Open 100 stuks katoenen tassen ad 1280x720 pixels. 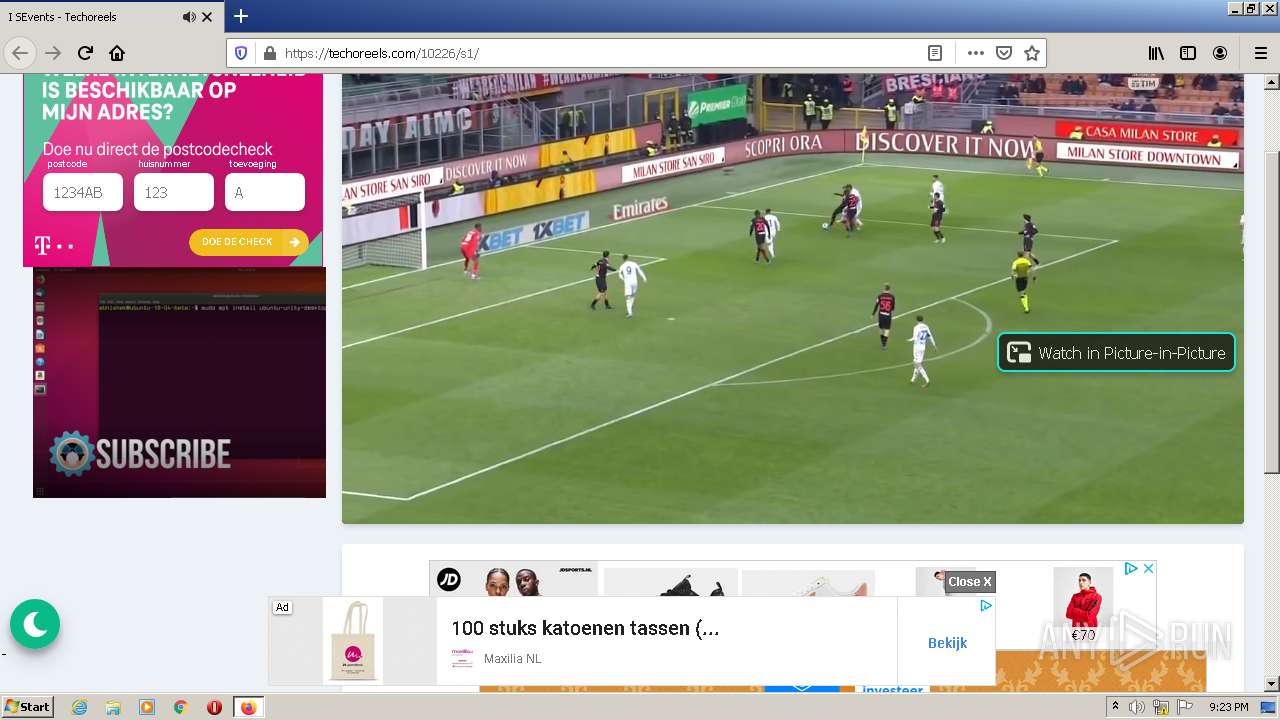[585, 628]
